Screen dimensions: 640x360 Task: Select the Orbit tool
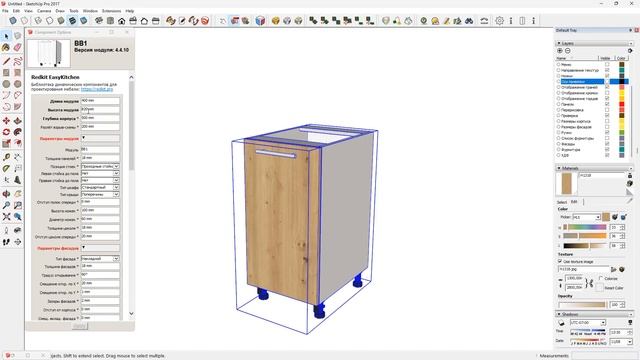tap(6, 194)
